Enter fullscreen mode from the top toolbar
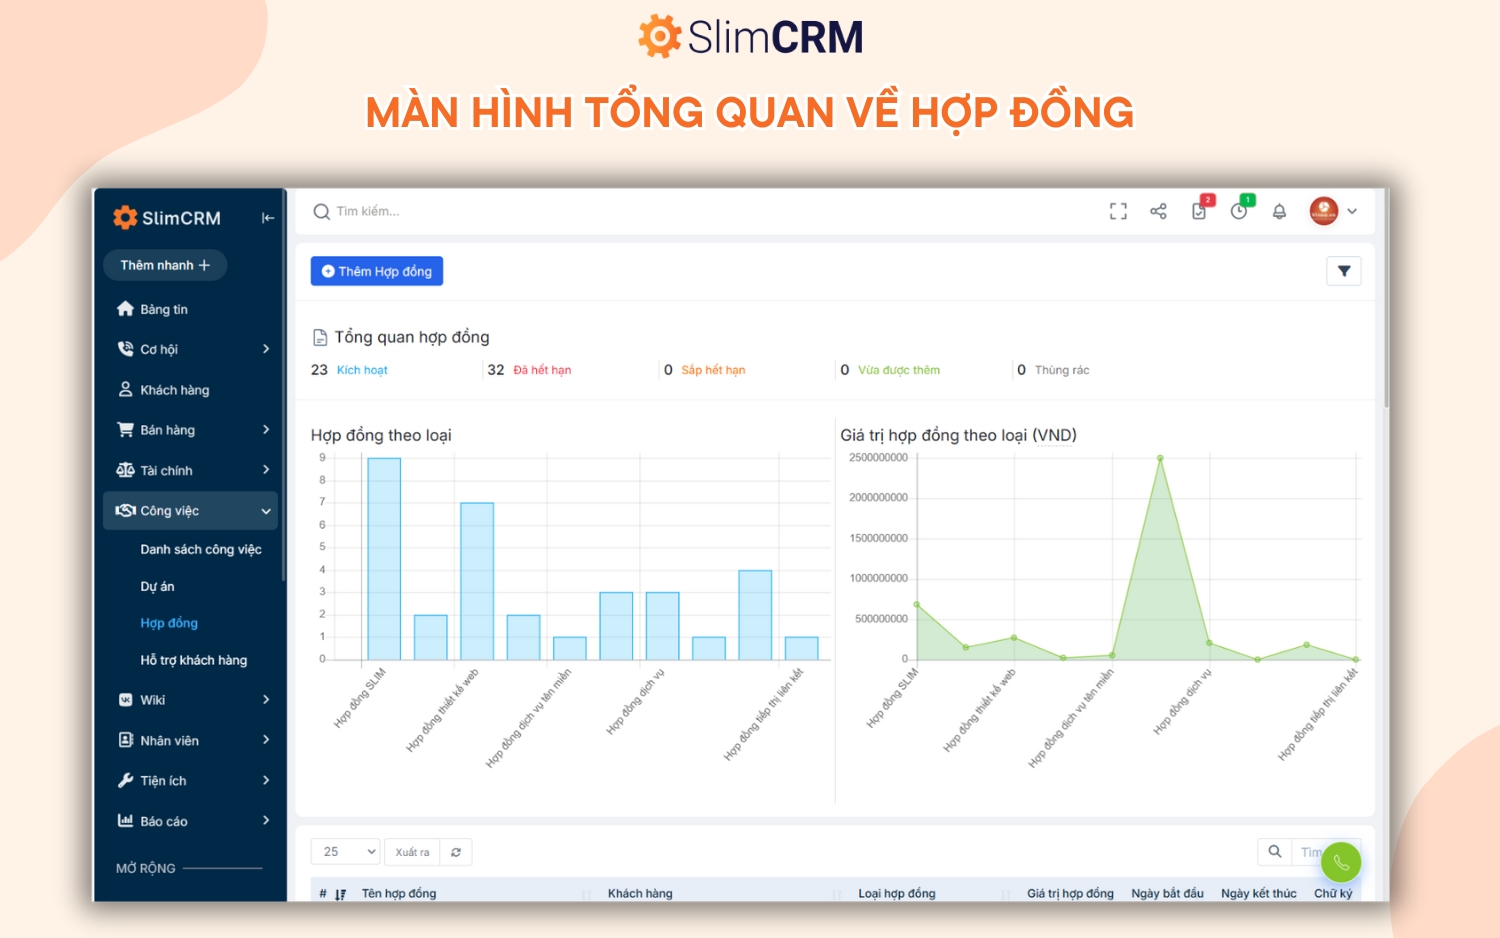Image resolution: width=1500 pixels, height=938 pixels. [1118, 211]
